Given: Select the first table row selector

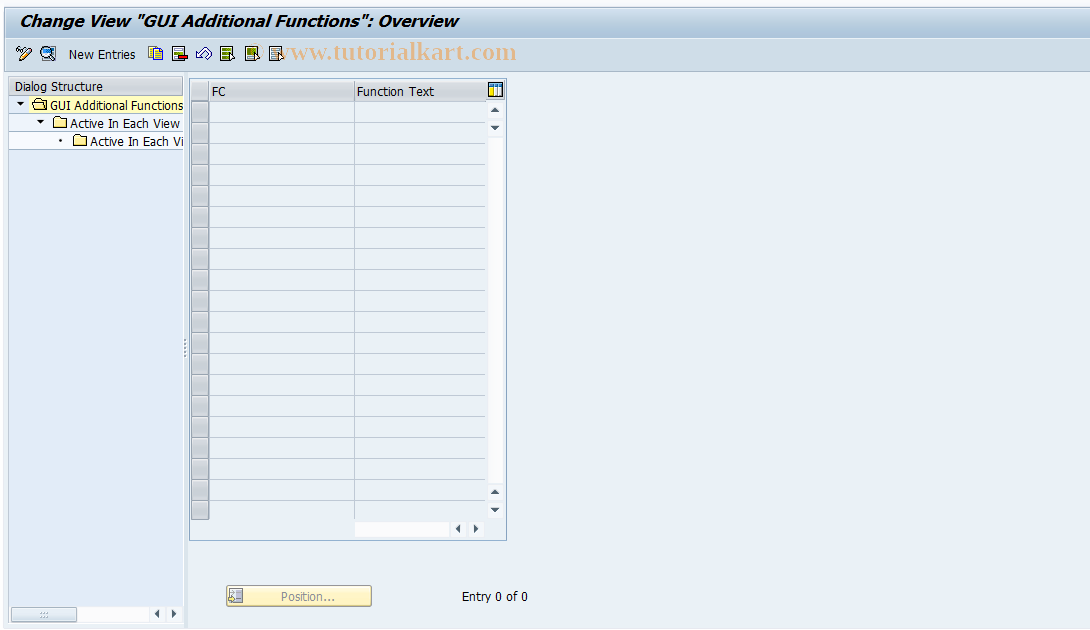Looking at the screenshot, I should pyautogui.click(x=200, y=112).
